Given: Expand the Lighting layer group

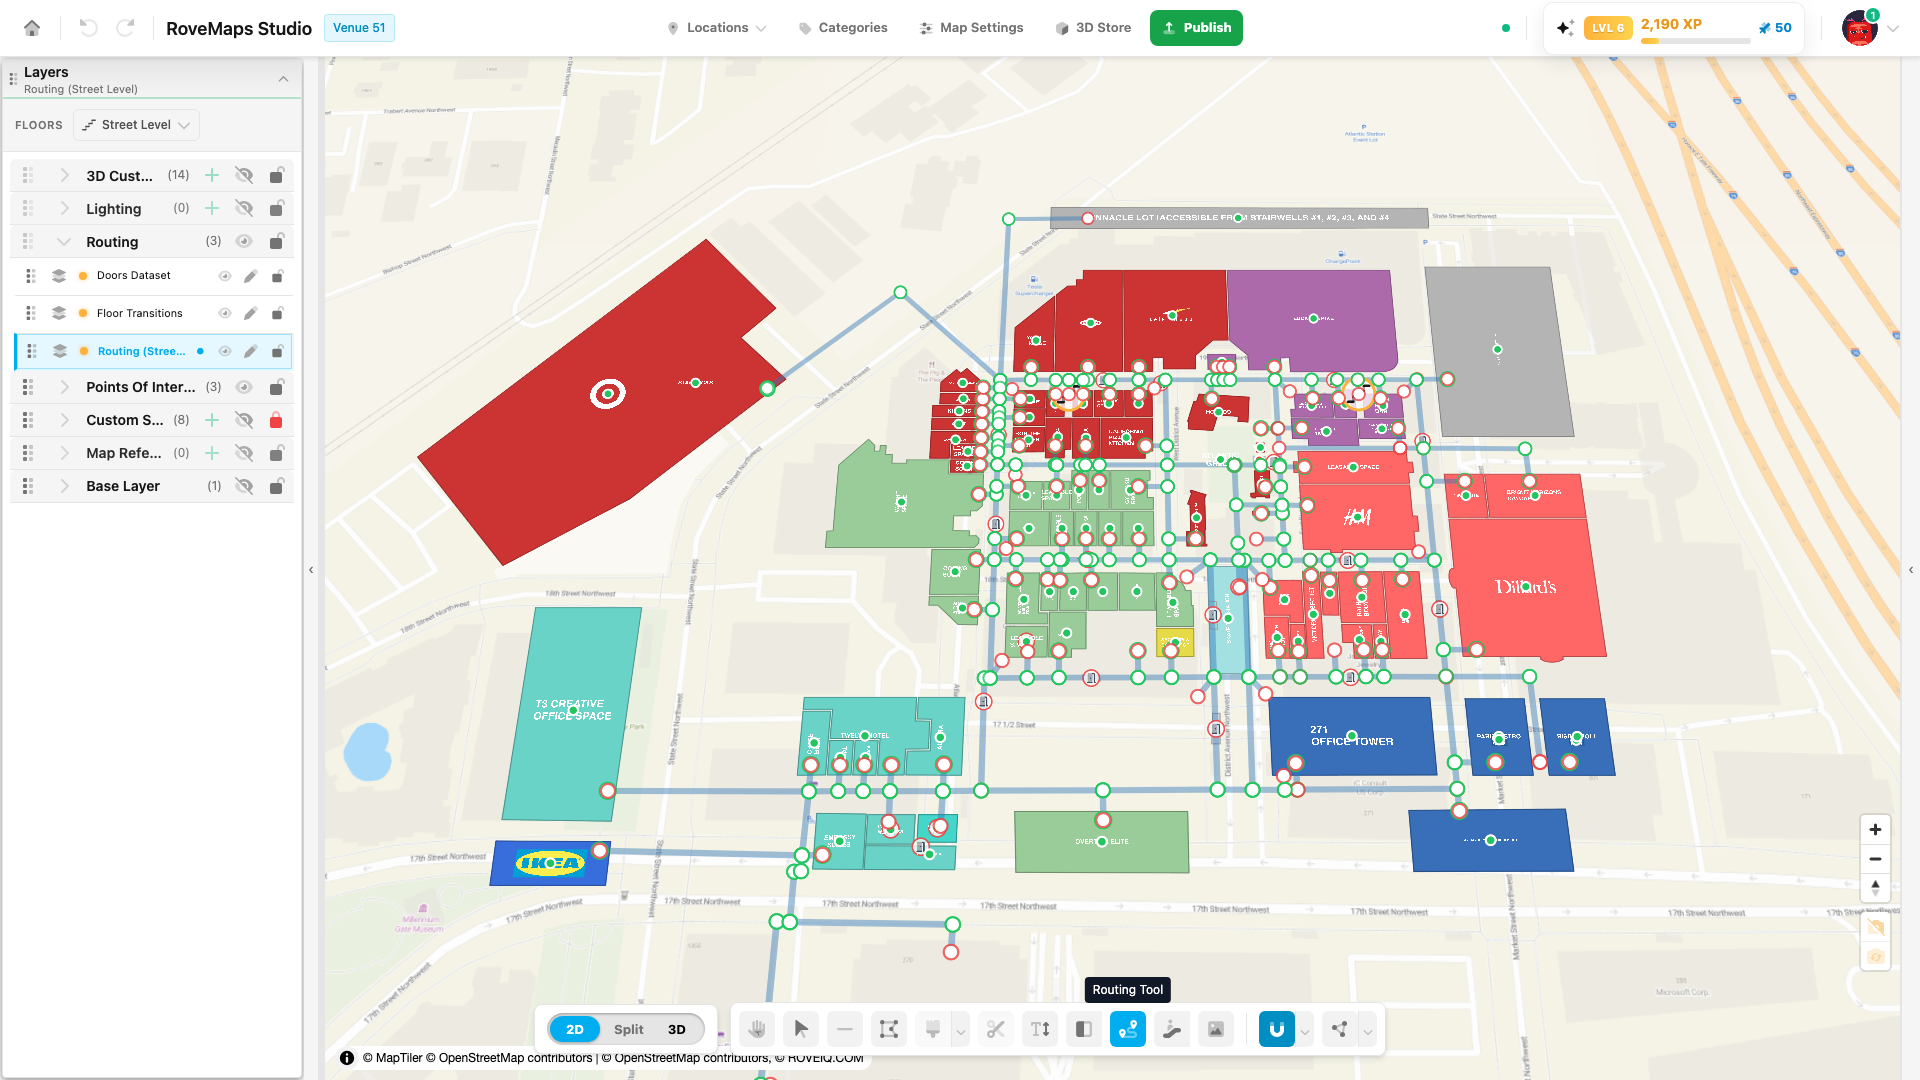Looking at the screenshot, I should click(x=64, y=208).
